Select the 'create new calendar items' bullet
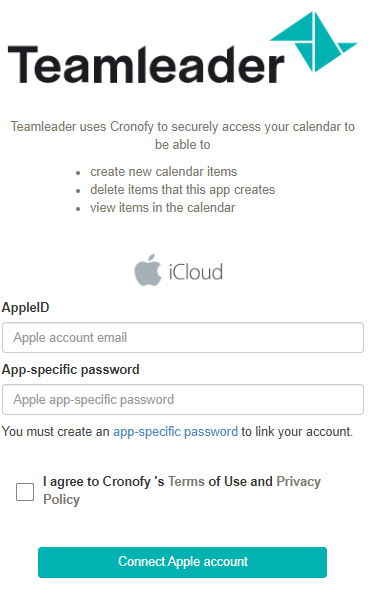 point(164,172)
